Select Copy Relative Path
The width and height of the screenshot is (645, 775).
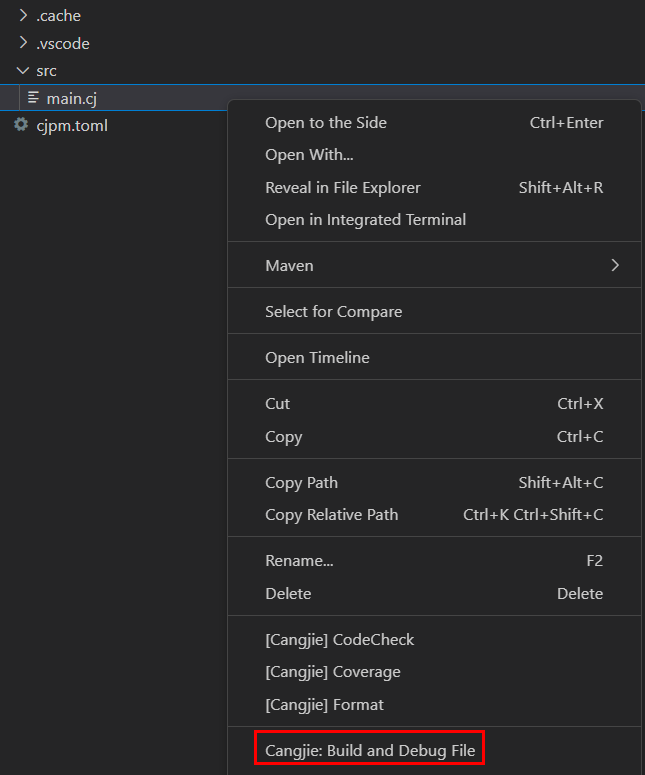[331, 515]
